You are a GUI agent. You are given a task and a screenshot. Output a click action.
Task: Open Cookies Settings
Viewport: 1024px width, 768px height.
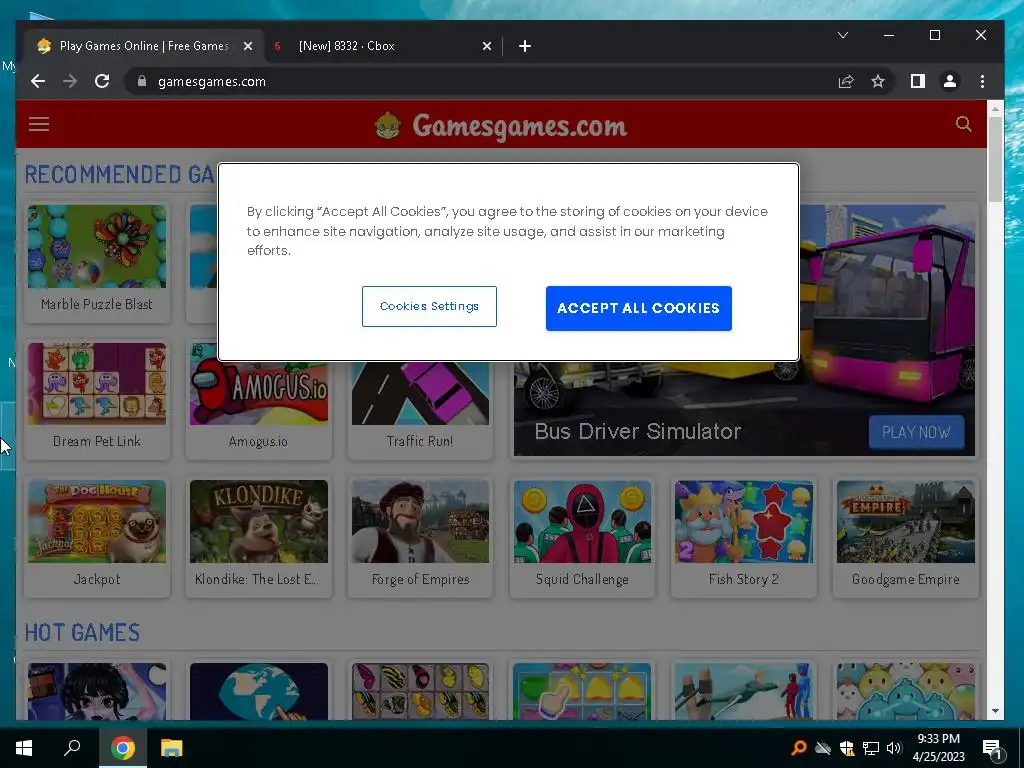(x=429, y=306)
